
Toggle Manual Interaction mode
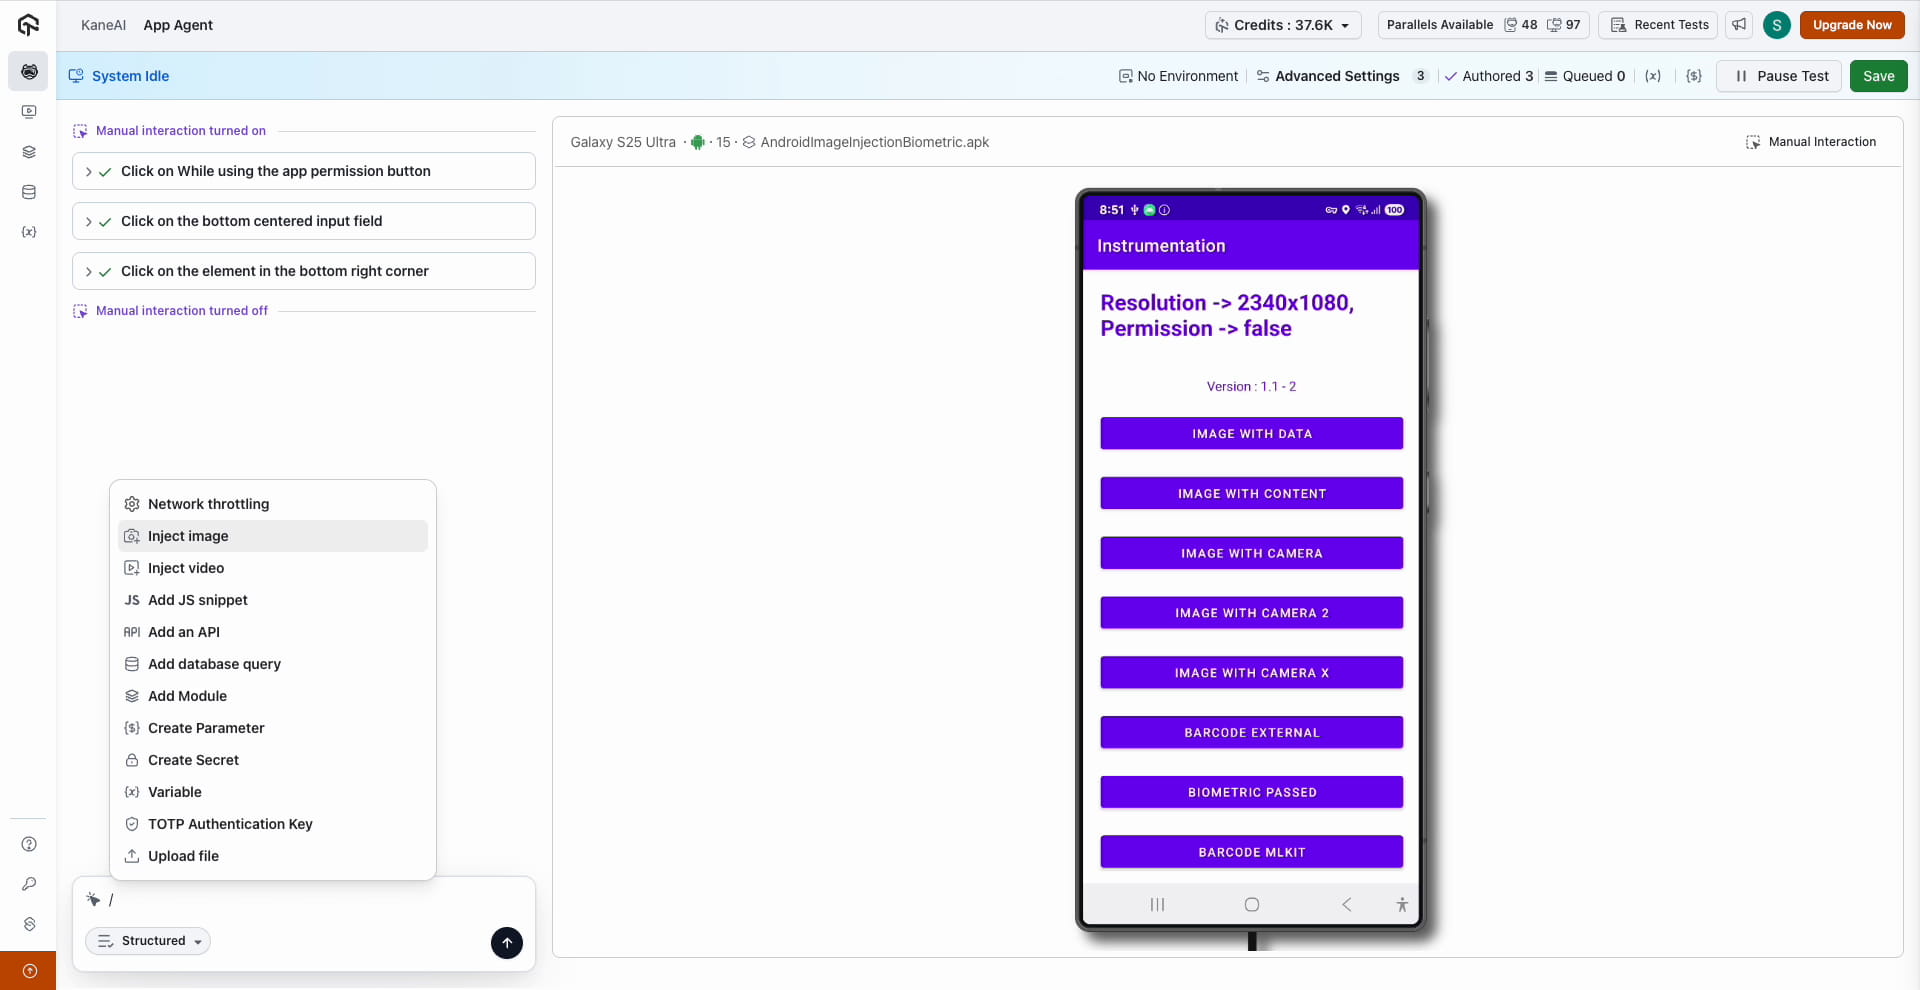(1811, 142)
